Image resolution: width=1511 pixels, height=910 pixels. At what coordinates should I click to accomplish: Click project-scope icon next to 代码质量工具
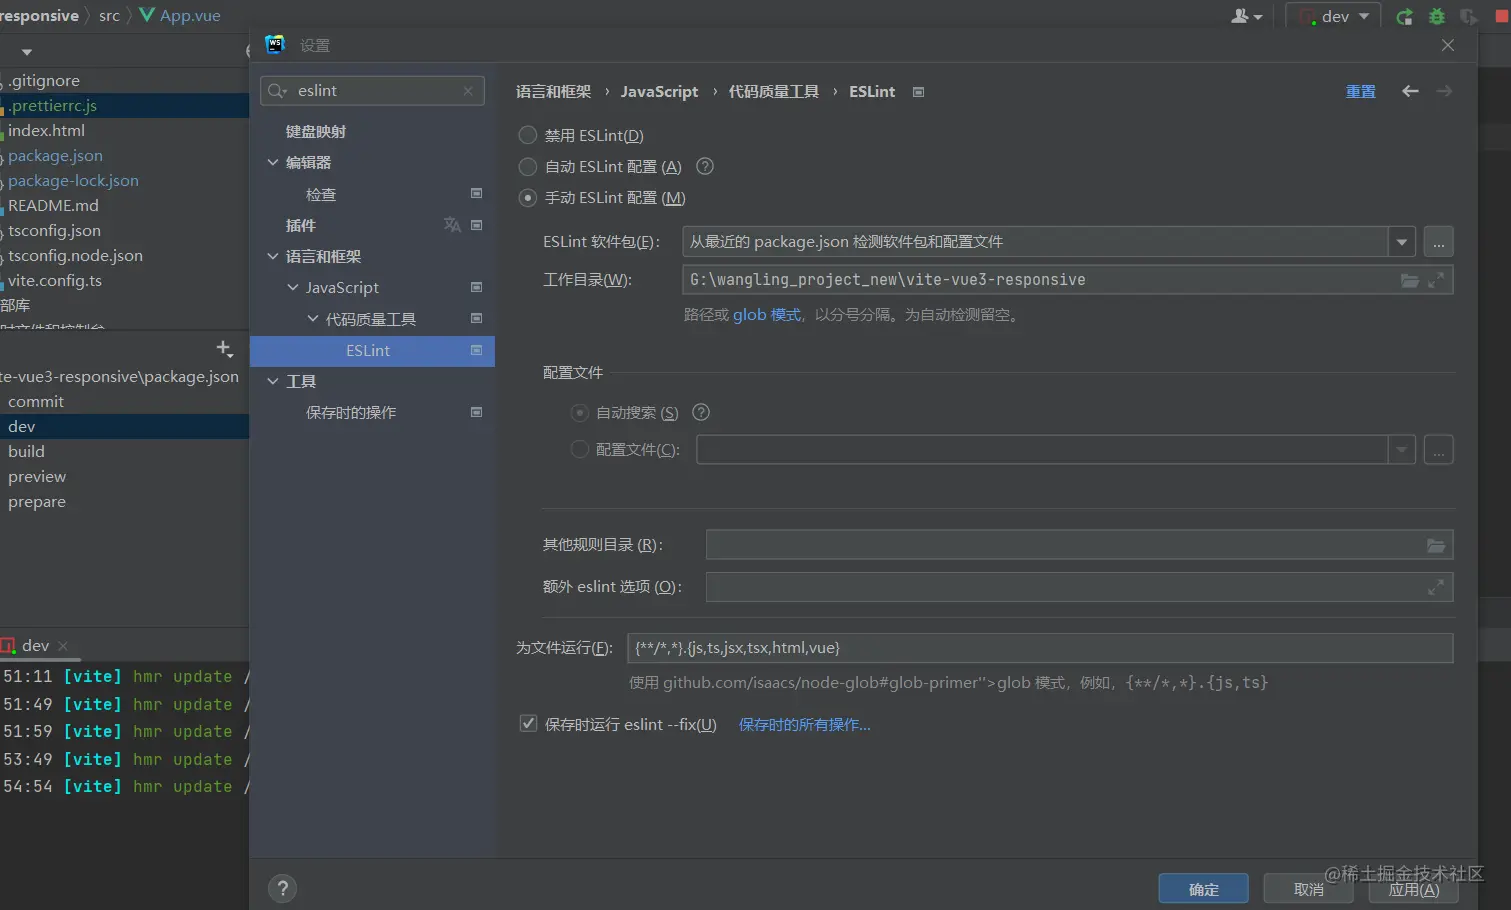(x=477, y=318)
